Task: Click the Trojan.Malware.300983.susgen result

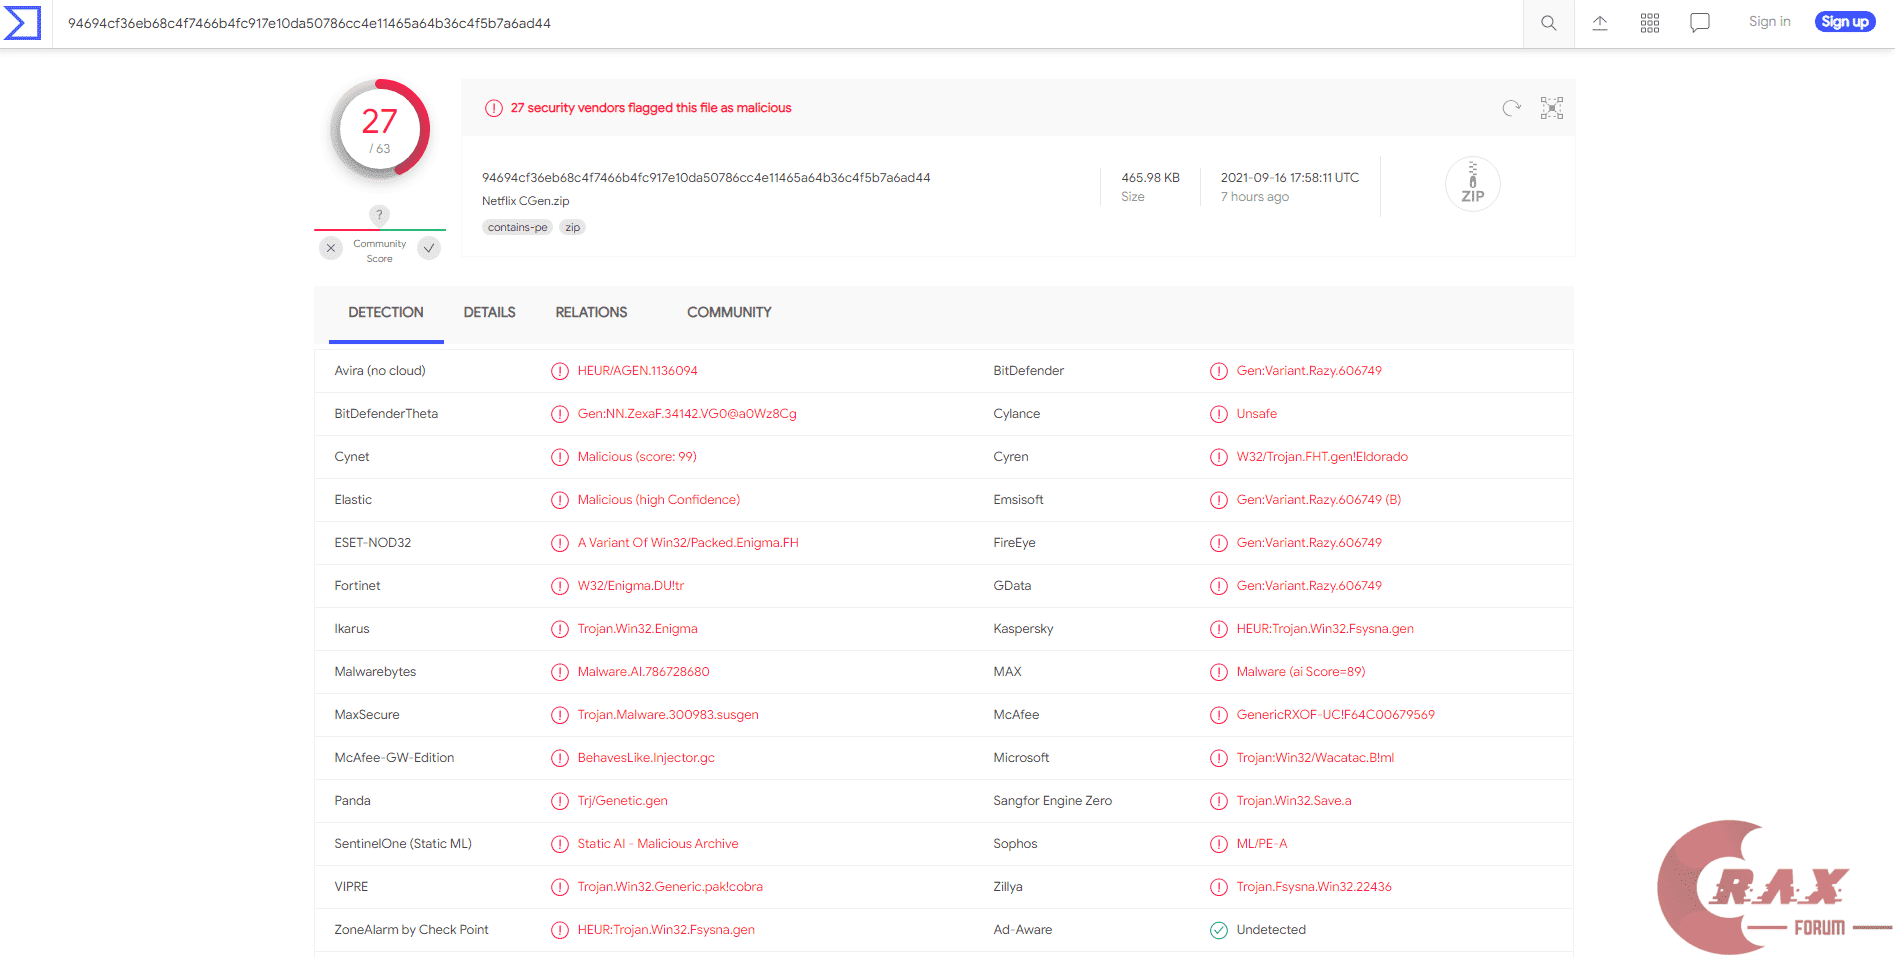Action: tap(668, 715)
